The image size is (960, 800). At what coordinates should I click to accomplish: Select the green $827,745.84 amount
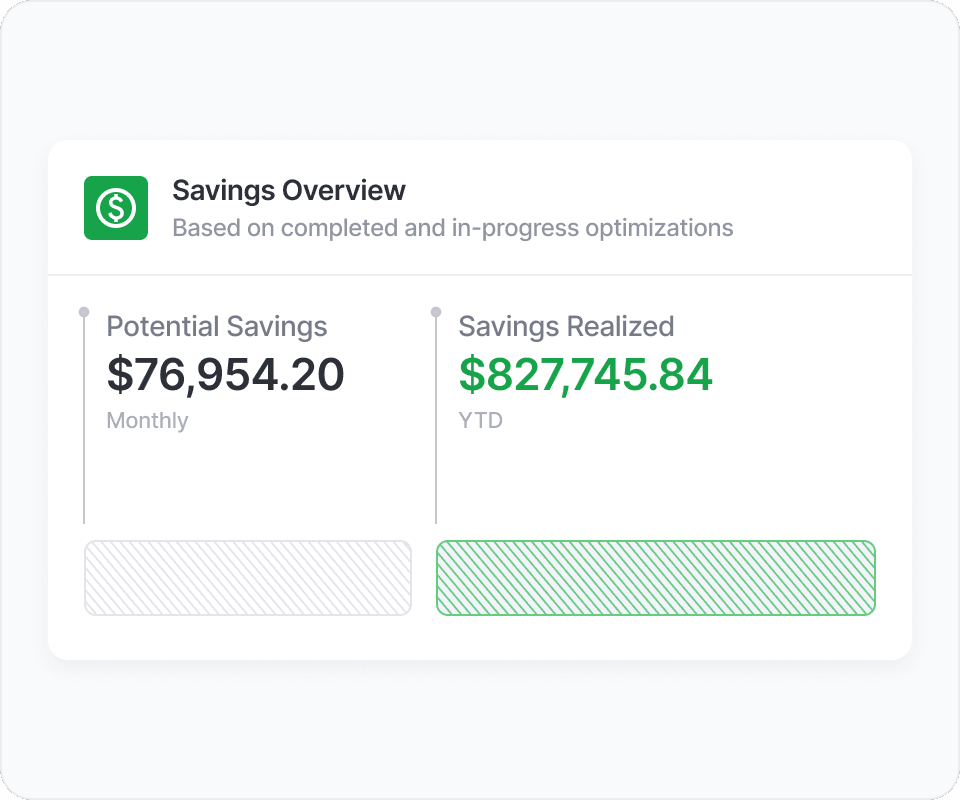(x=585, y=374)
